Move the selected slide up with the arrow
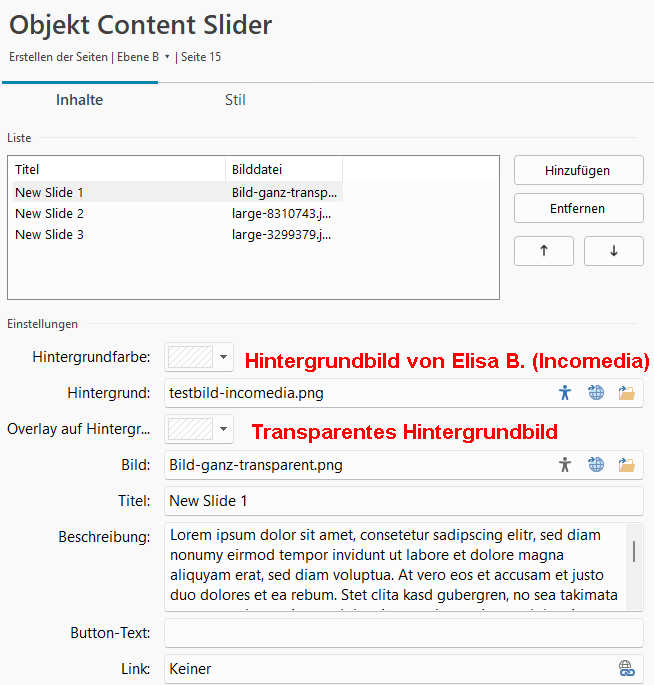 coord(544,251)
